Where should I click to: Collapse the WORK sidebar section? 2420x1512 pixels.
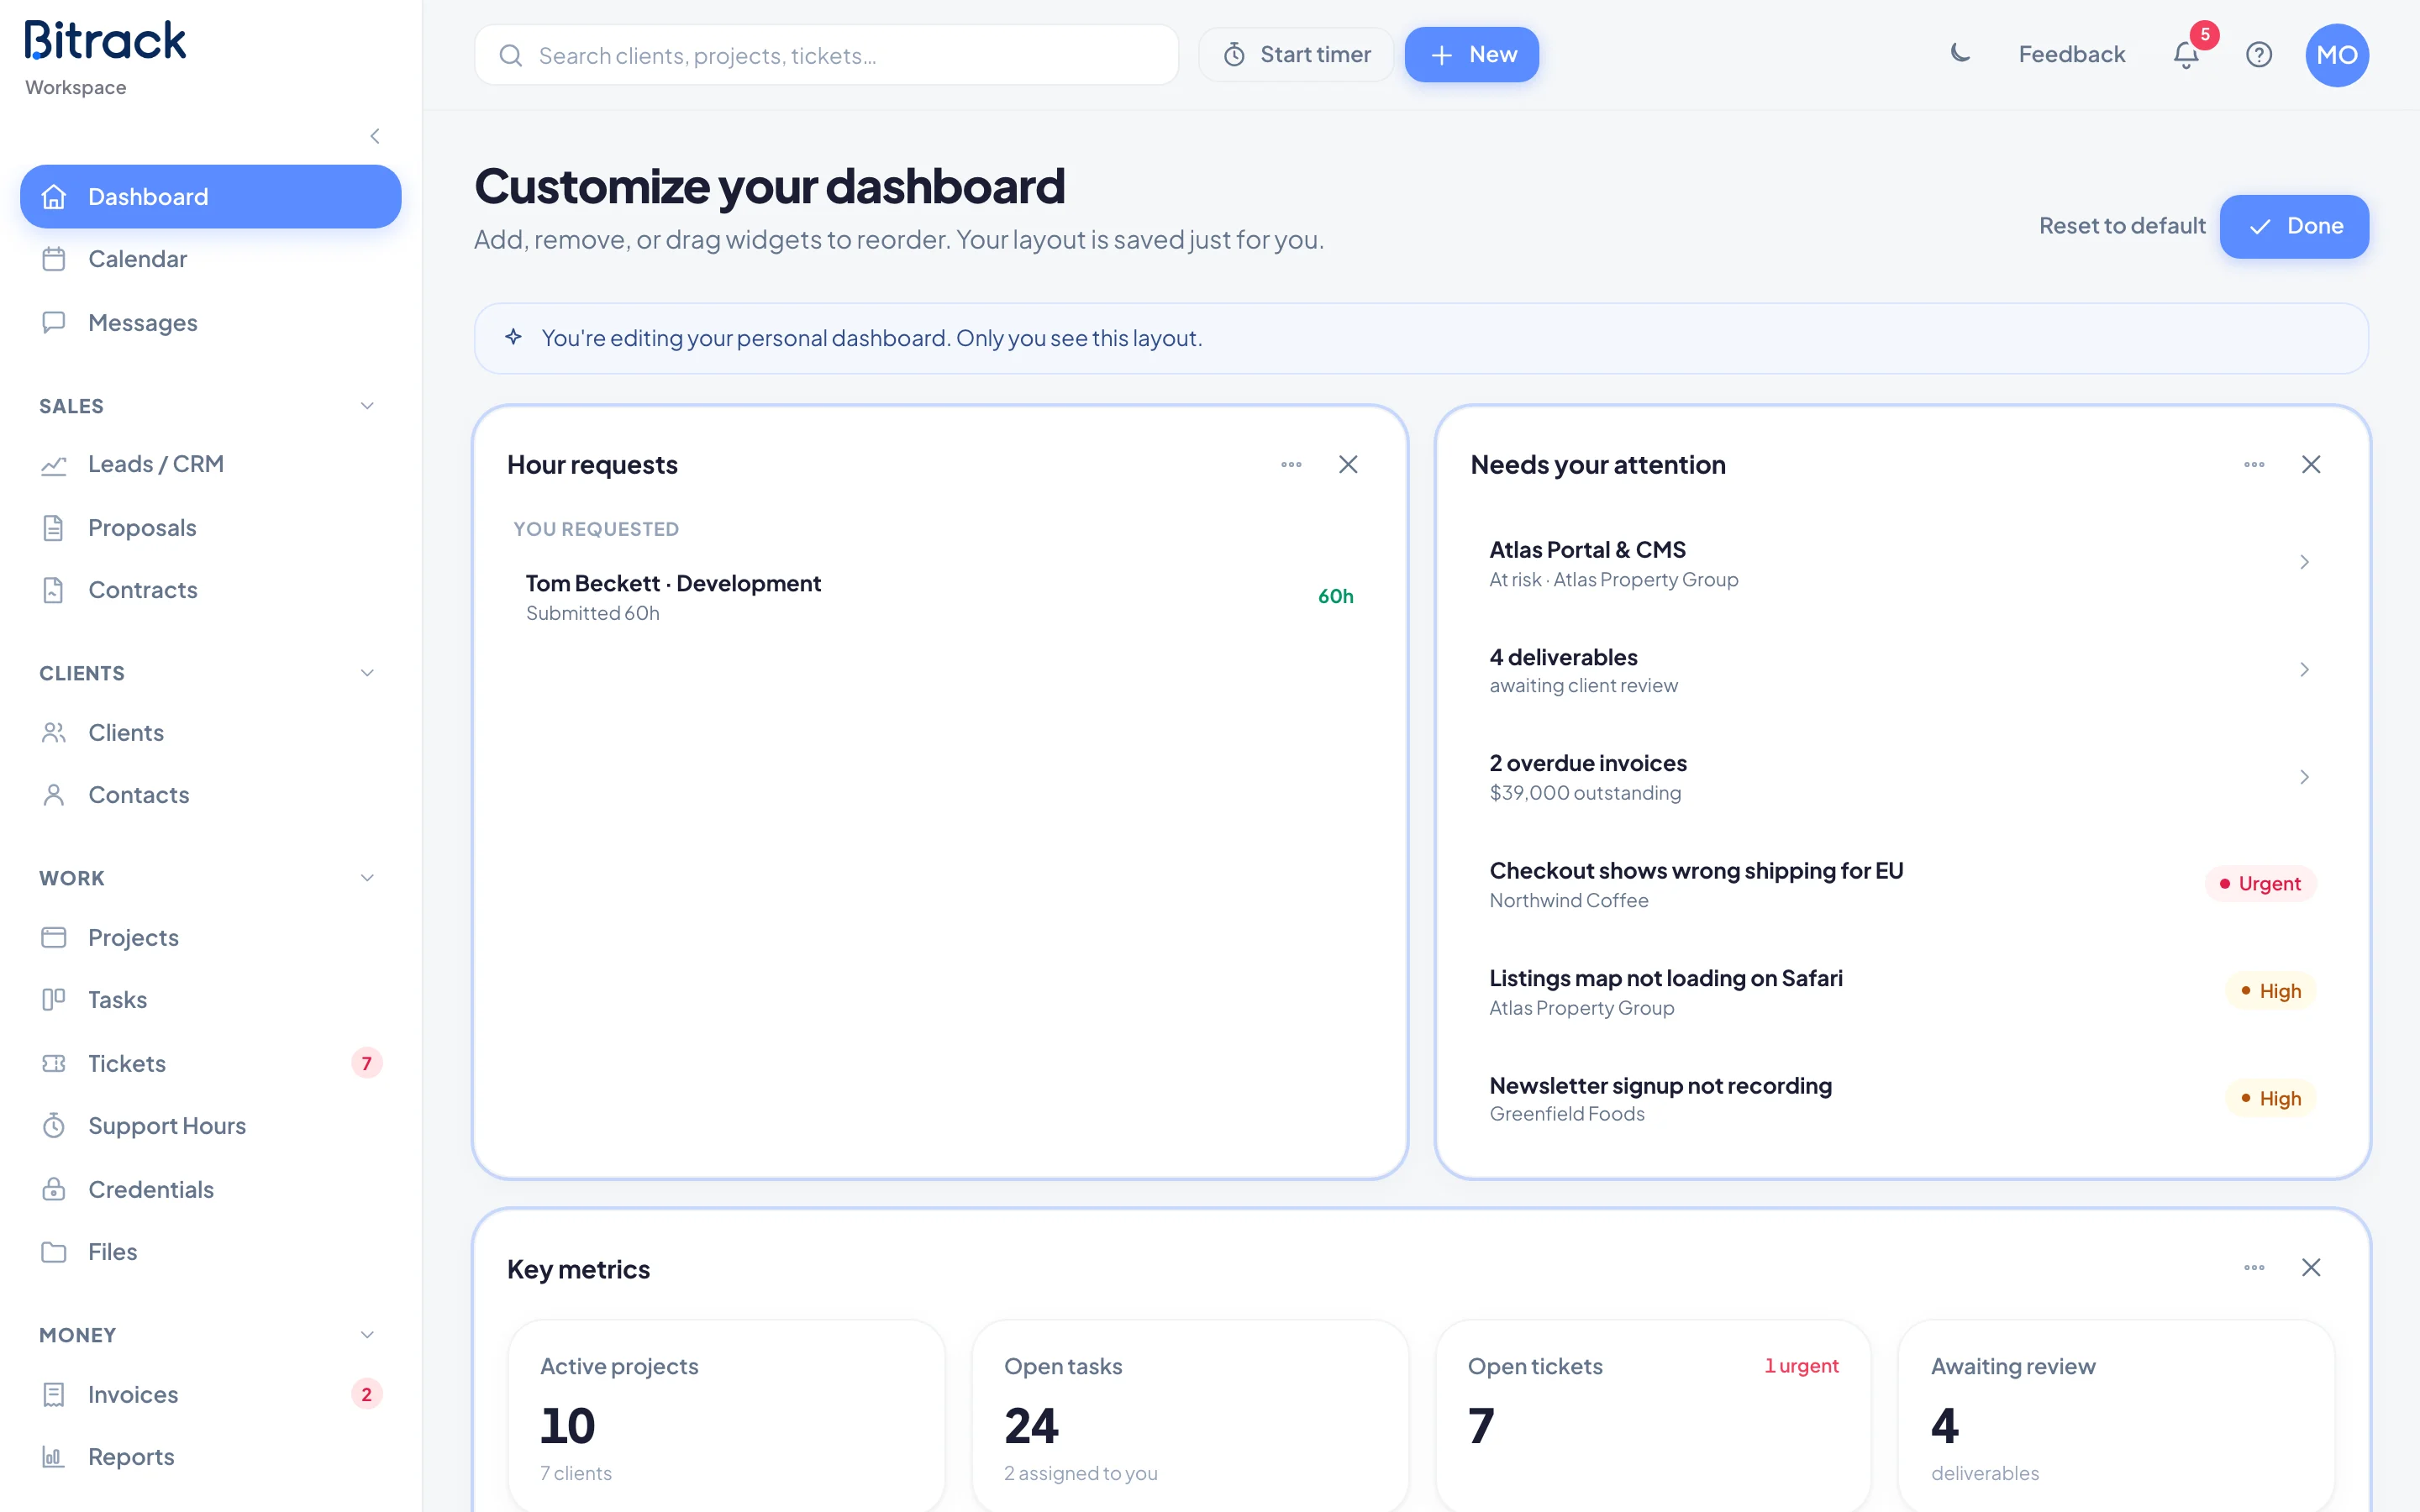(367, 878)
